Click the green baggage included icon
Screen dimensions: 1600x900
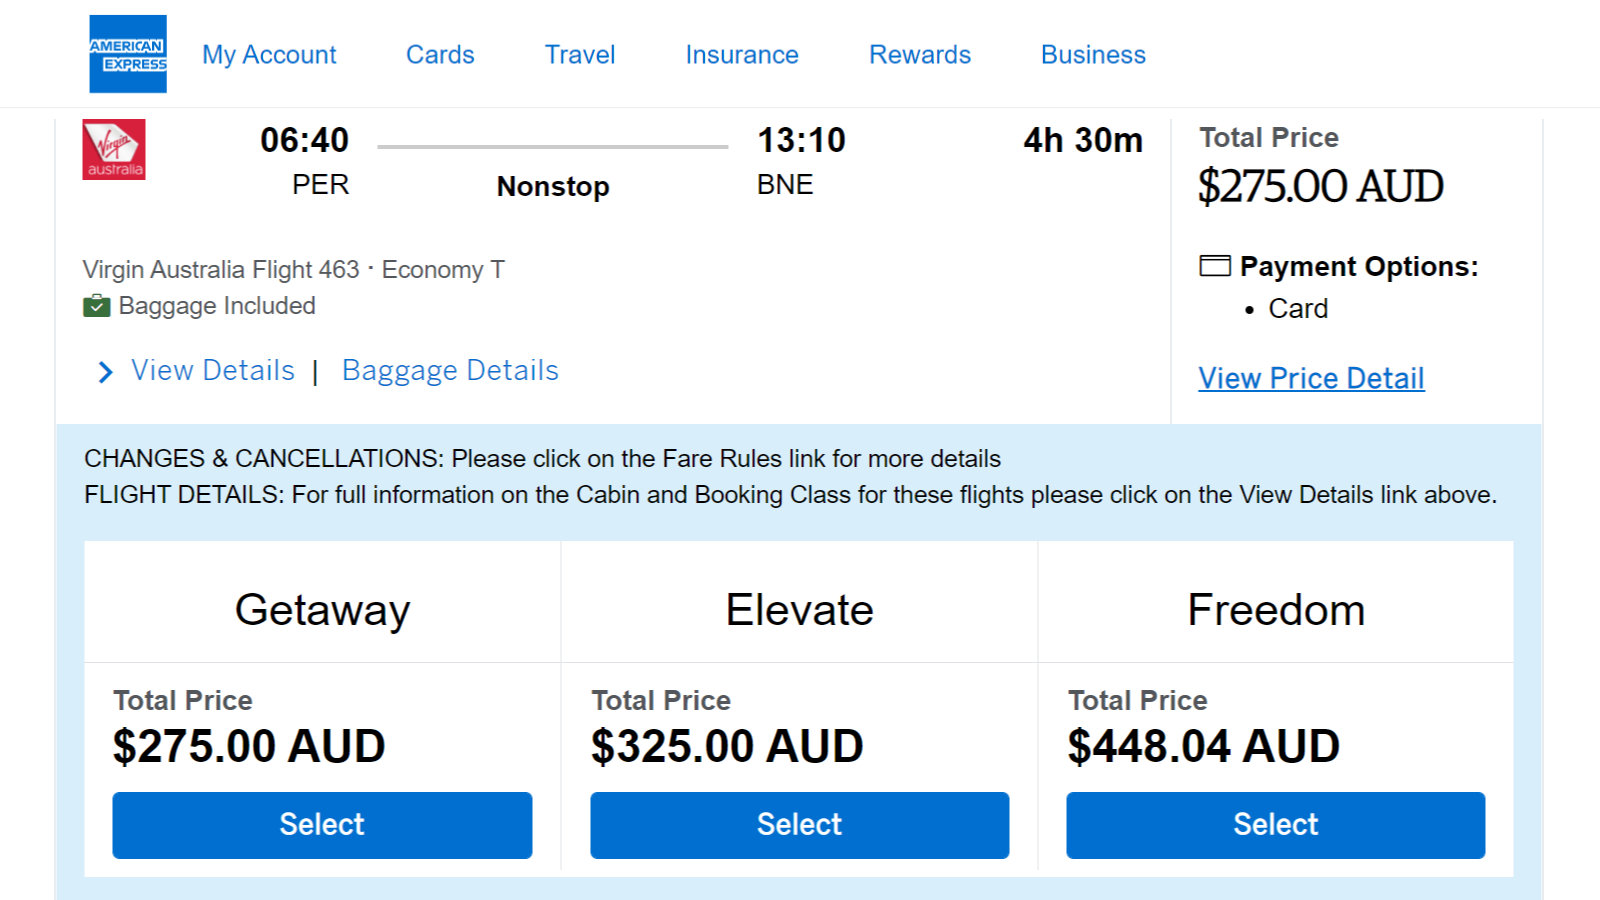96,306
